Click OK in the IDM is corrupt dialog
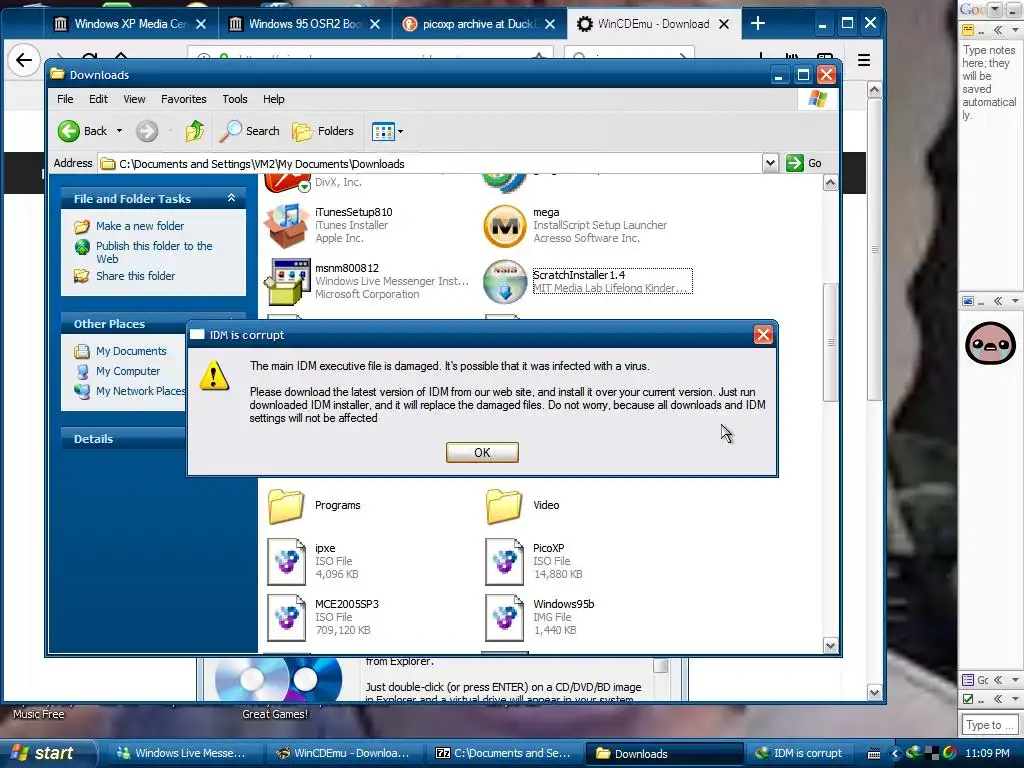1024x768 pixels. (482, 453)
